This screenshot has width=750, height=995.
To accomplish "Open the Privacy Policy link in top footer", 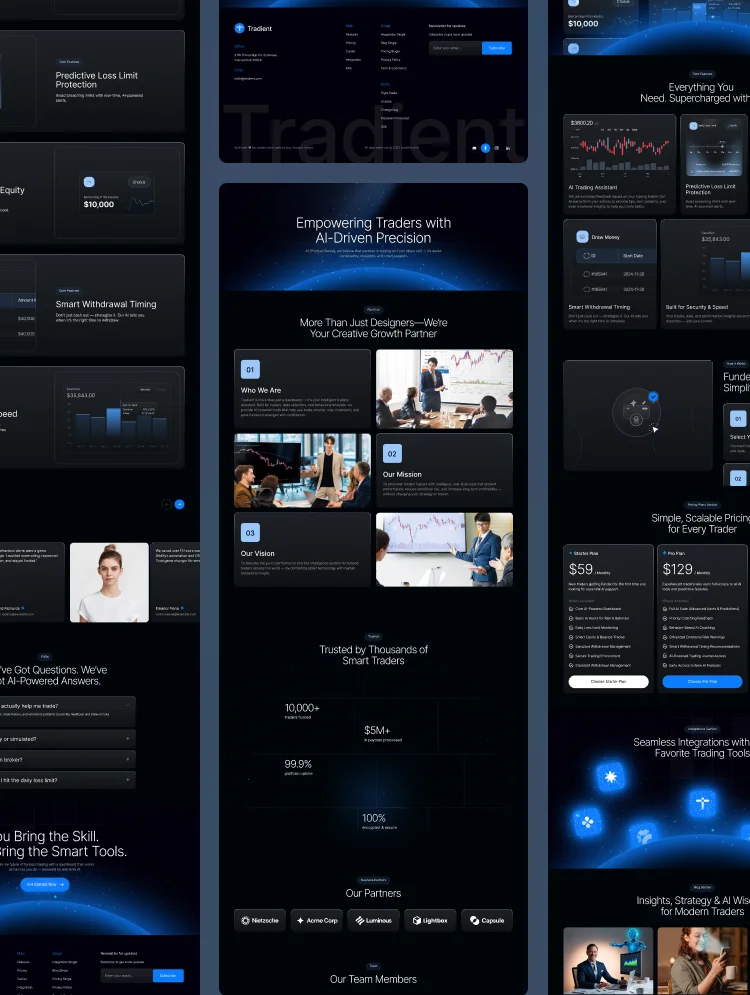I will coord(390,60).
